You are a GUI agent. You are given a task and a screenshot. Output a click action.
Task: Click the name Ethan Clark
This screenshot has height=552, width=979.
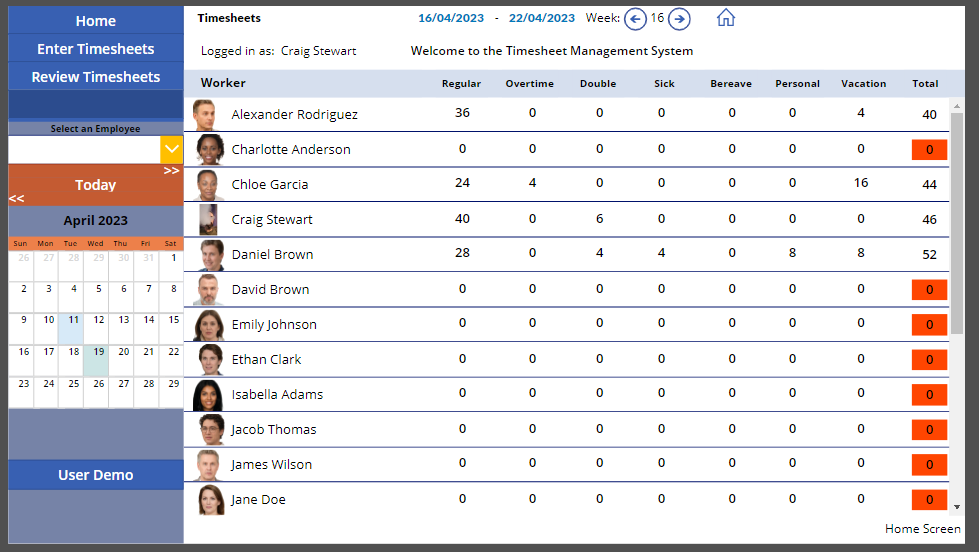point(267,360)
